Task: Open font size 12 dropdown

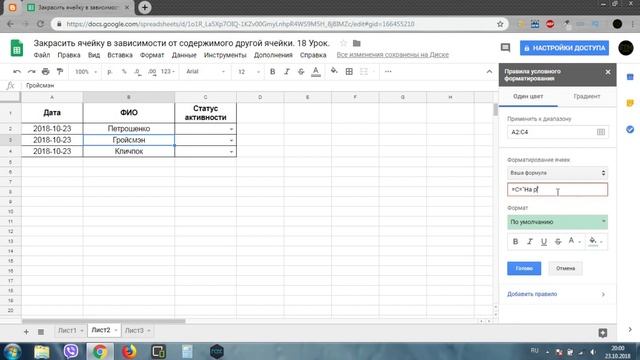Action: pos(249,71)
